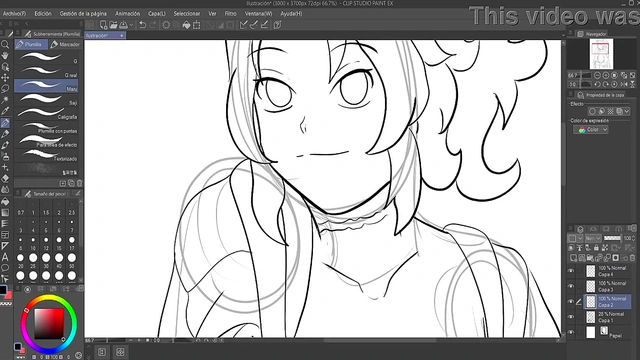Select the Lasso selection tool

coord(5,89)
